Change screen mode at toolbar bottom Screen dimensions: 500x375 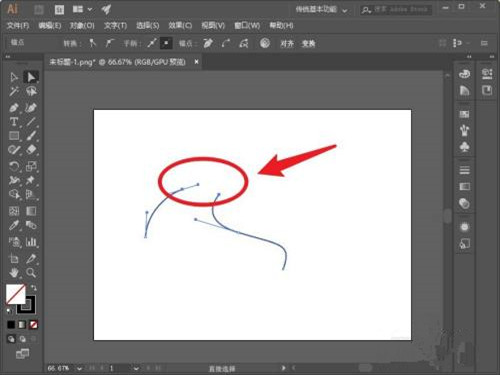(22, 354)
